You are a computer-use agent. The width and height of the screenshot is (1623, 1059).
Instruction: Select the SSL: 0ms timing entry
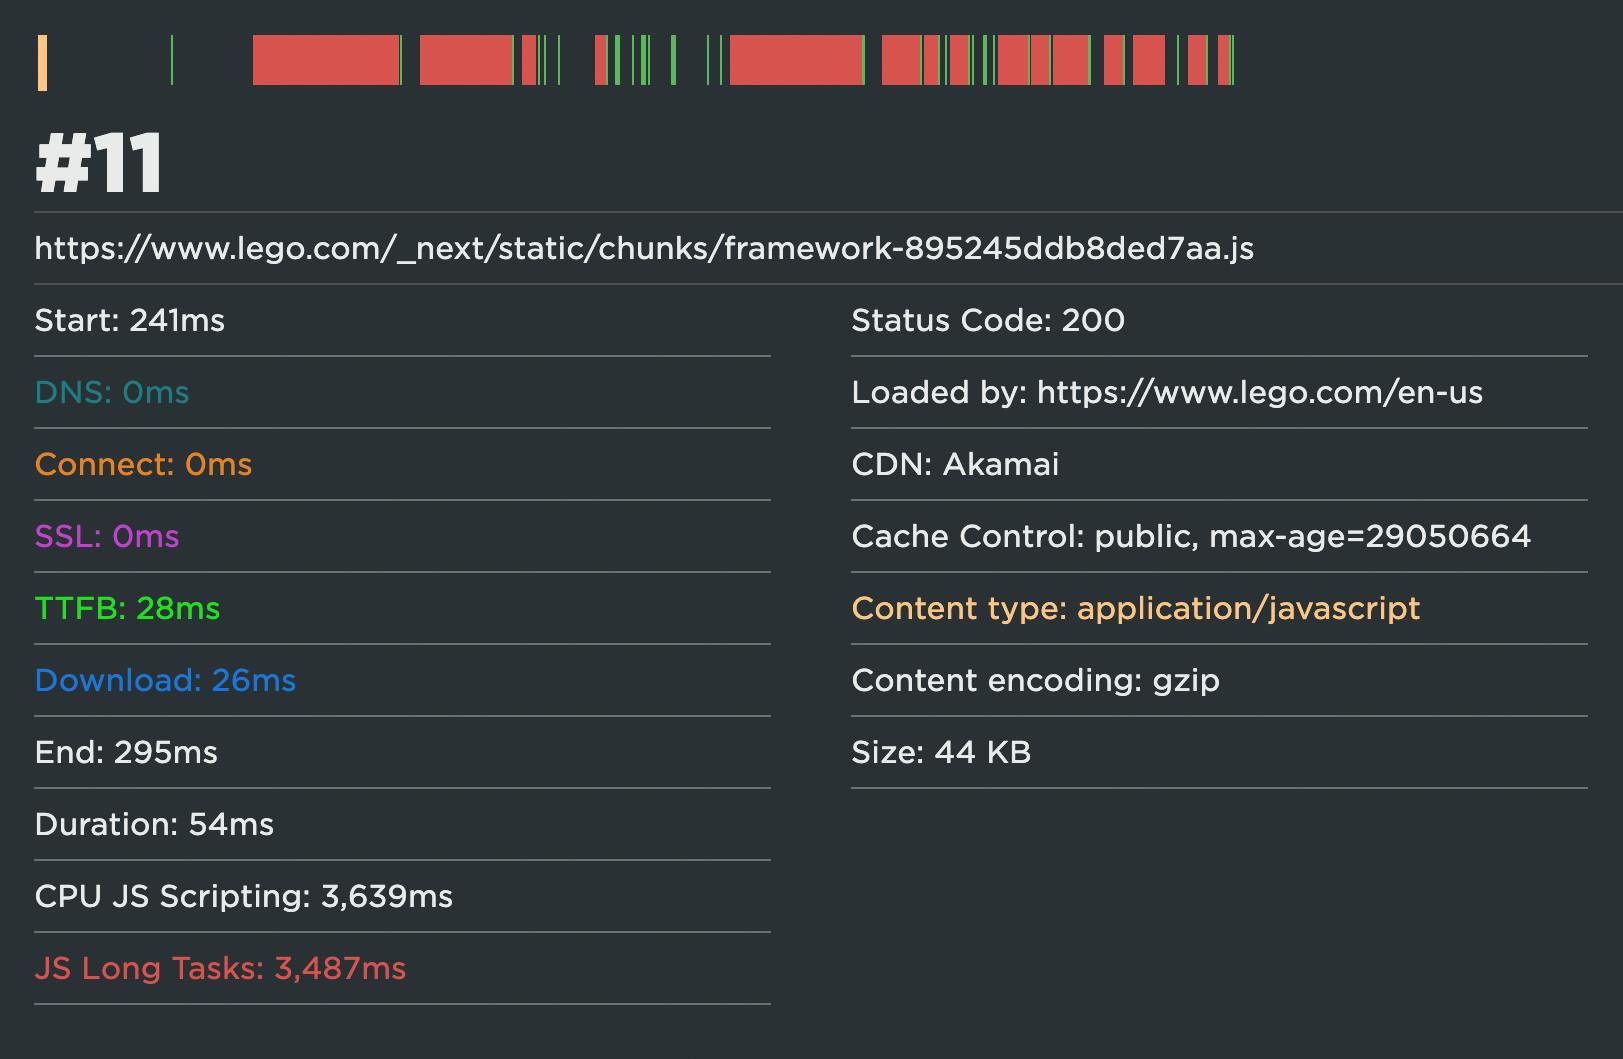click(x=107, y=536)
